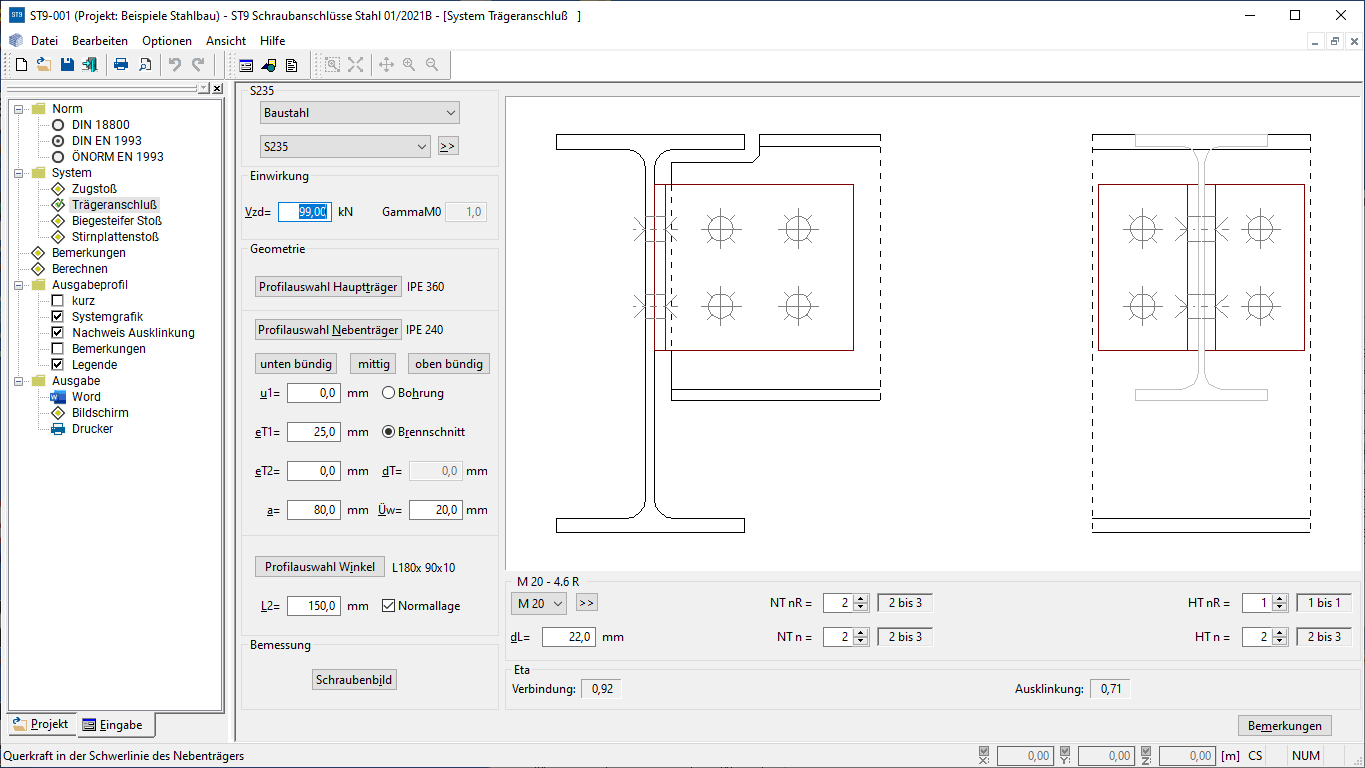Select the pan move arrows icon

[x=386, y=65]
